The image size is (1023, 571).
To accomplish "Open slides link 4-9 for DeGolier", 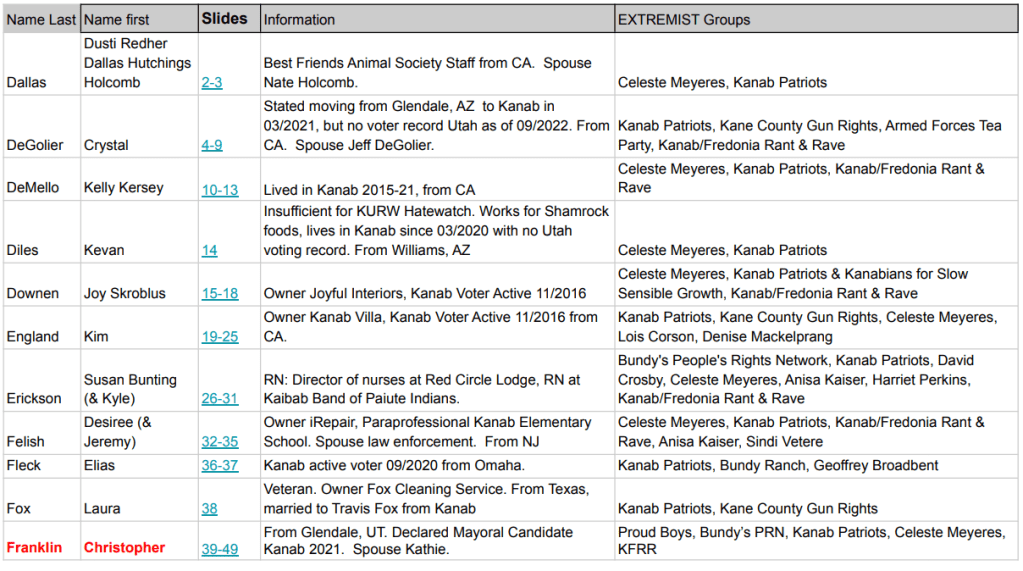I will [x=212, y=145].
